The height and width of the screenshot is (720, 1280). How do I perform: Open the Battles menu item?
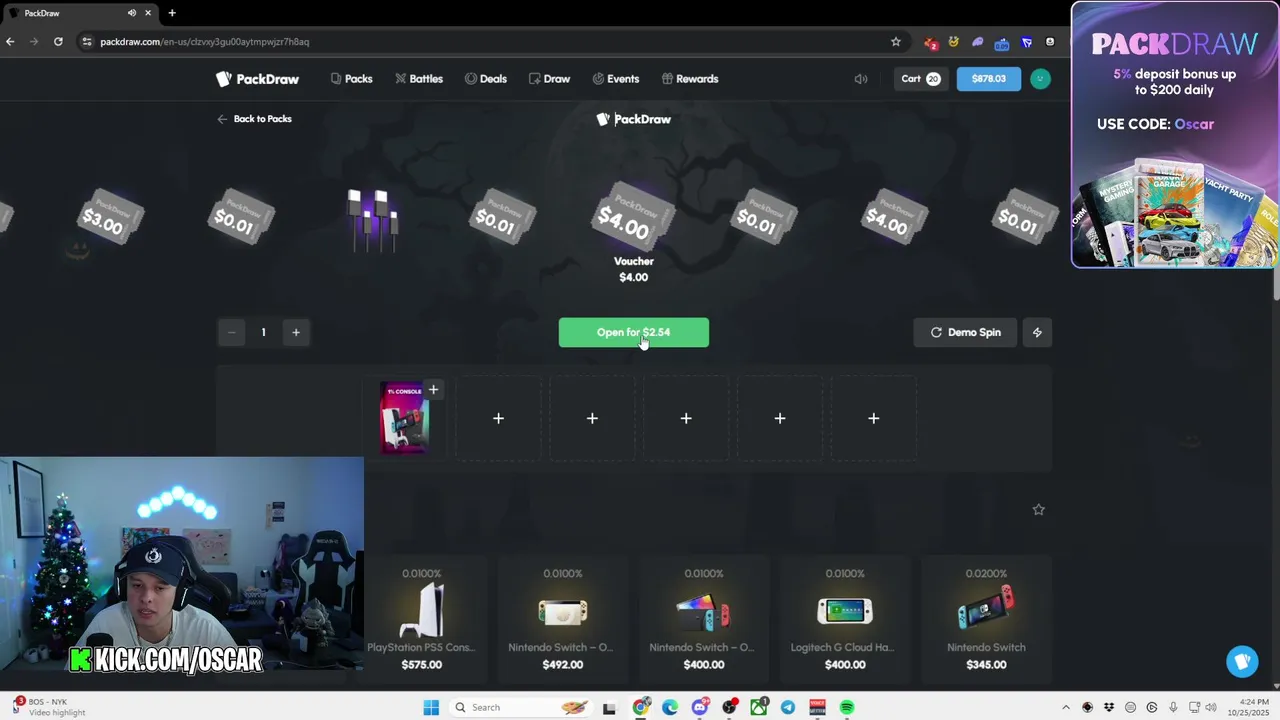(x=418, y=79)
